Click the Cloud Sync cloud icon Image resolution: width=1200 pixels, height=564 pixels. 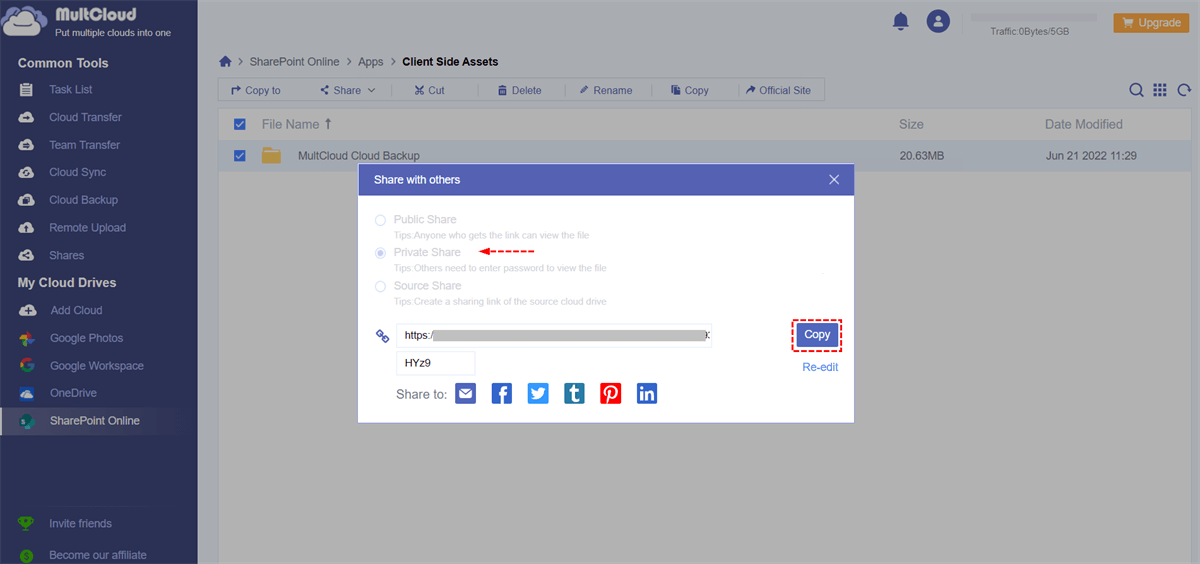27,172
